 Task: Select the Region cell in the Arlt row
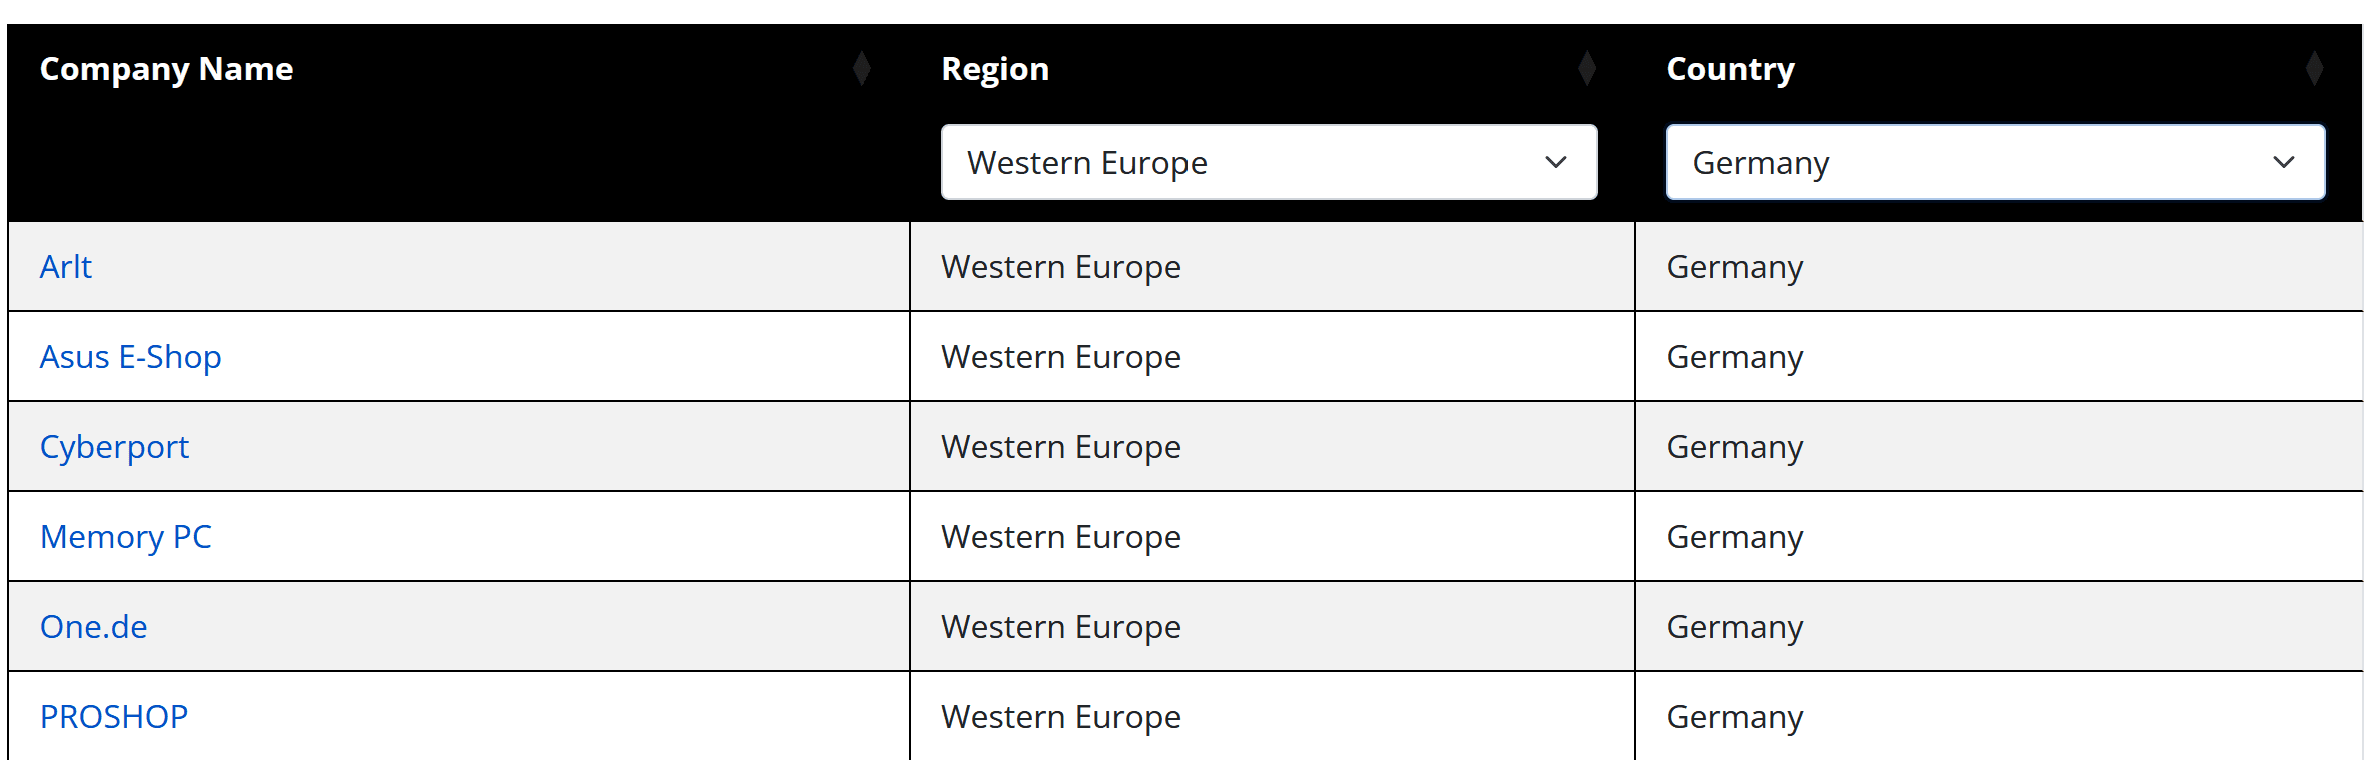pos(1061,267)
